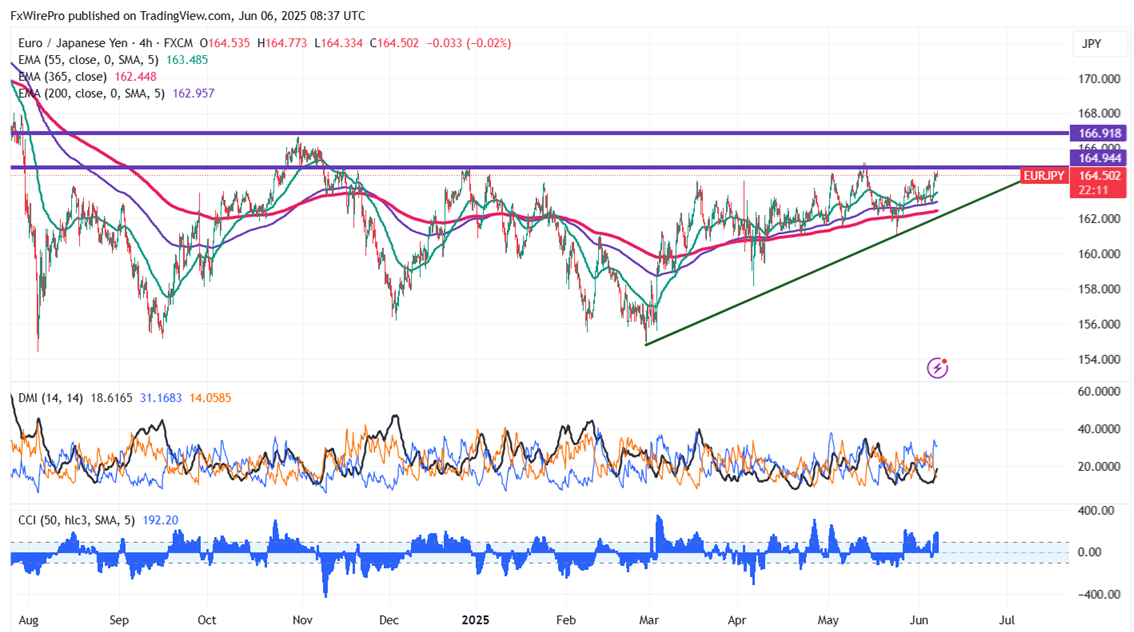Click the 154.000 price axis label
The image size is (1134, 632).
click(1099, 359)
